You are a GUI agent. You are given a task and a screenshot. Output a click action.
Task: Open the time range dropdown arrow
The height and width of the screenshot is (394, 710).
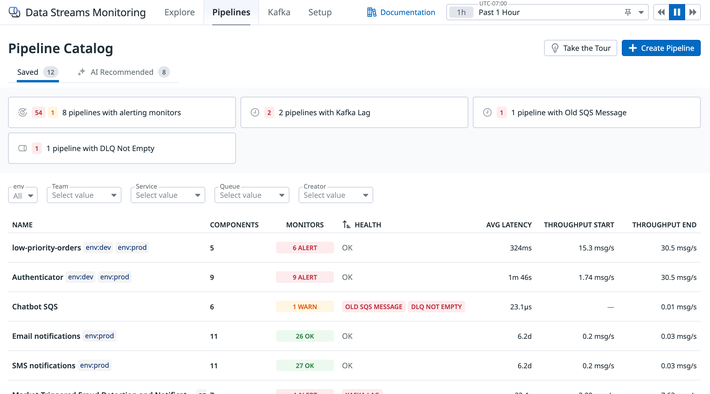(x=641, y=12)
